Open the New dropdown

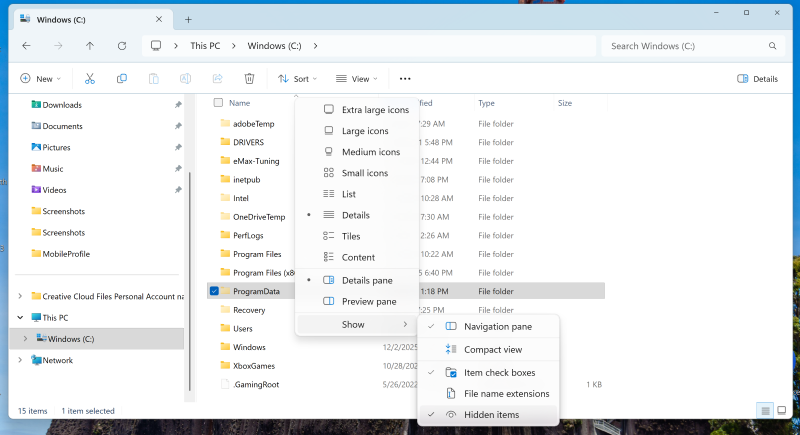coord(40,79)
